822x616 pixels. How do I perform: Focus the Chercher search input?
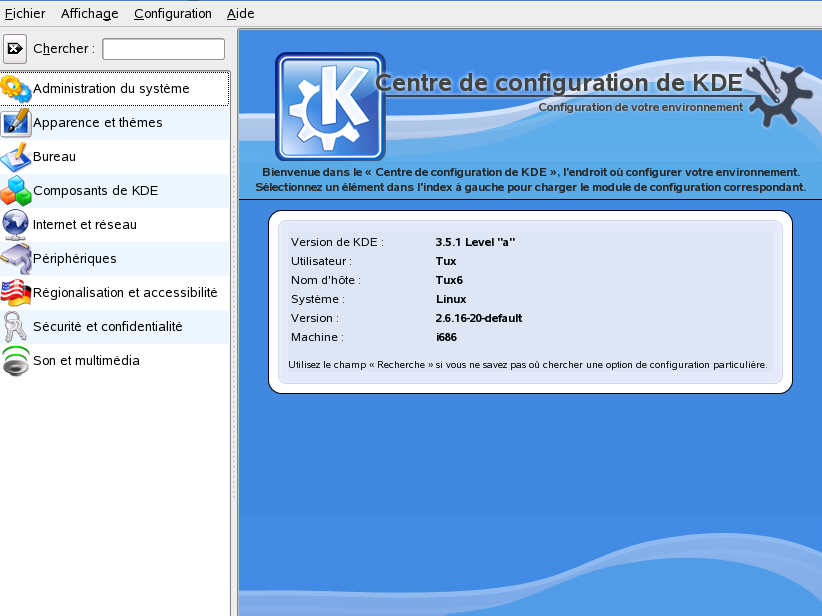(164, 49)
